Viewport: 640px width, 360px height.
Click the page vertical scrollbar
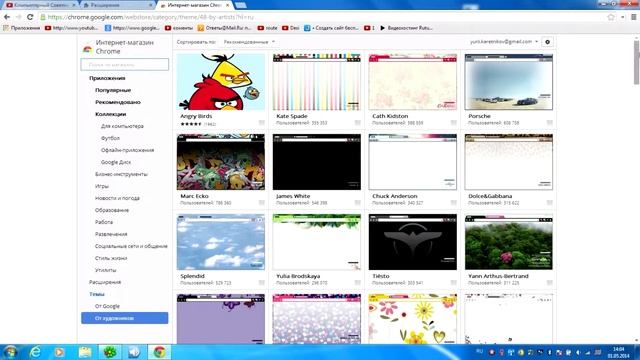636,63
